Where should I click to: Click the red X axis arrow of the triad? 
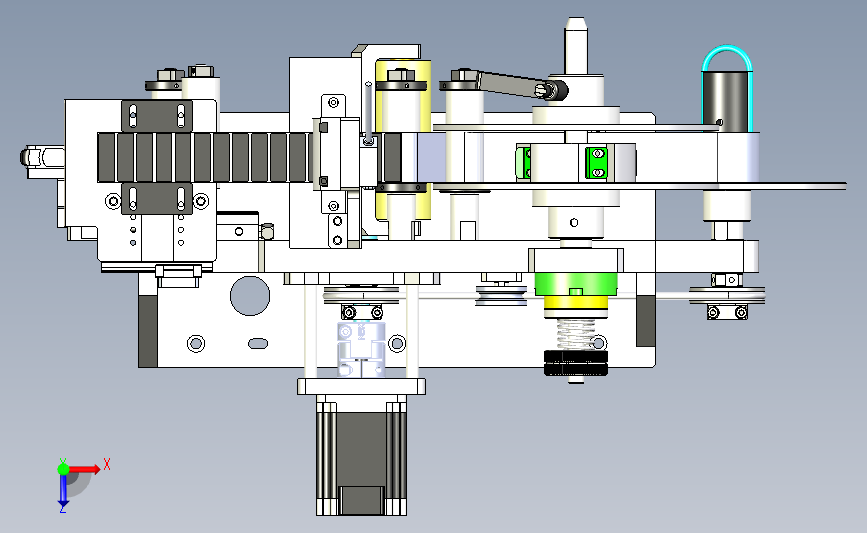(85, 470)
